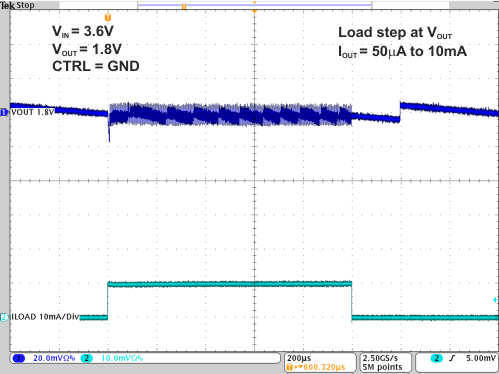Select the orange trigger position marker
This screenshot has width=499, height=374.
pyautogui.click(x=108, y=17)
